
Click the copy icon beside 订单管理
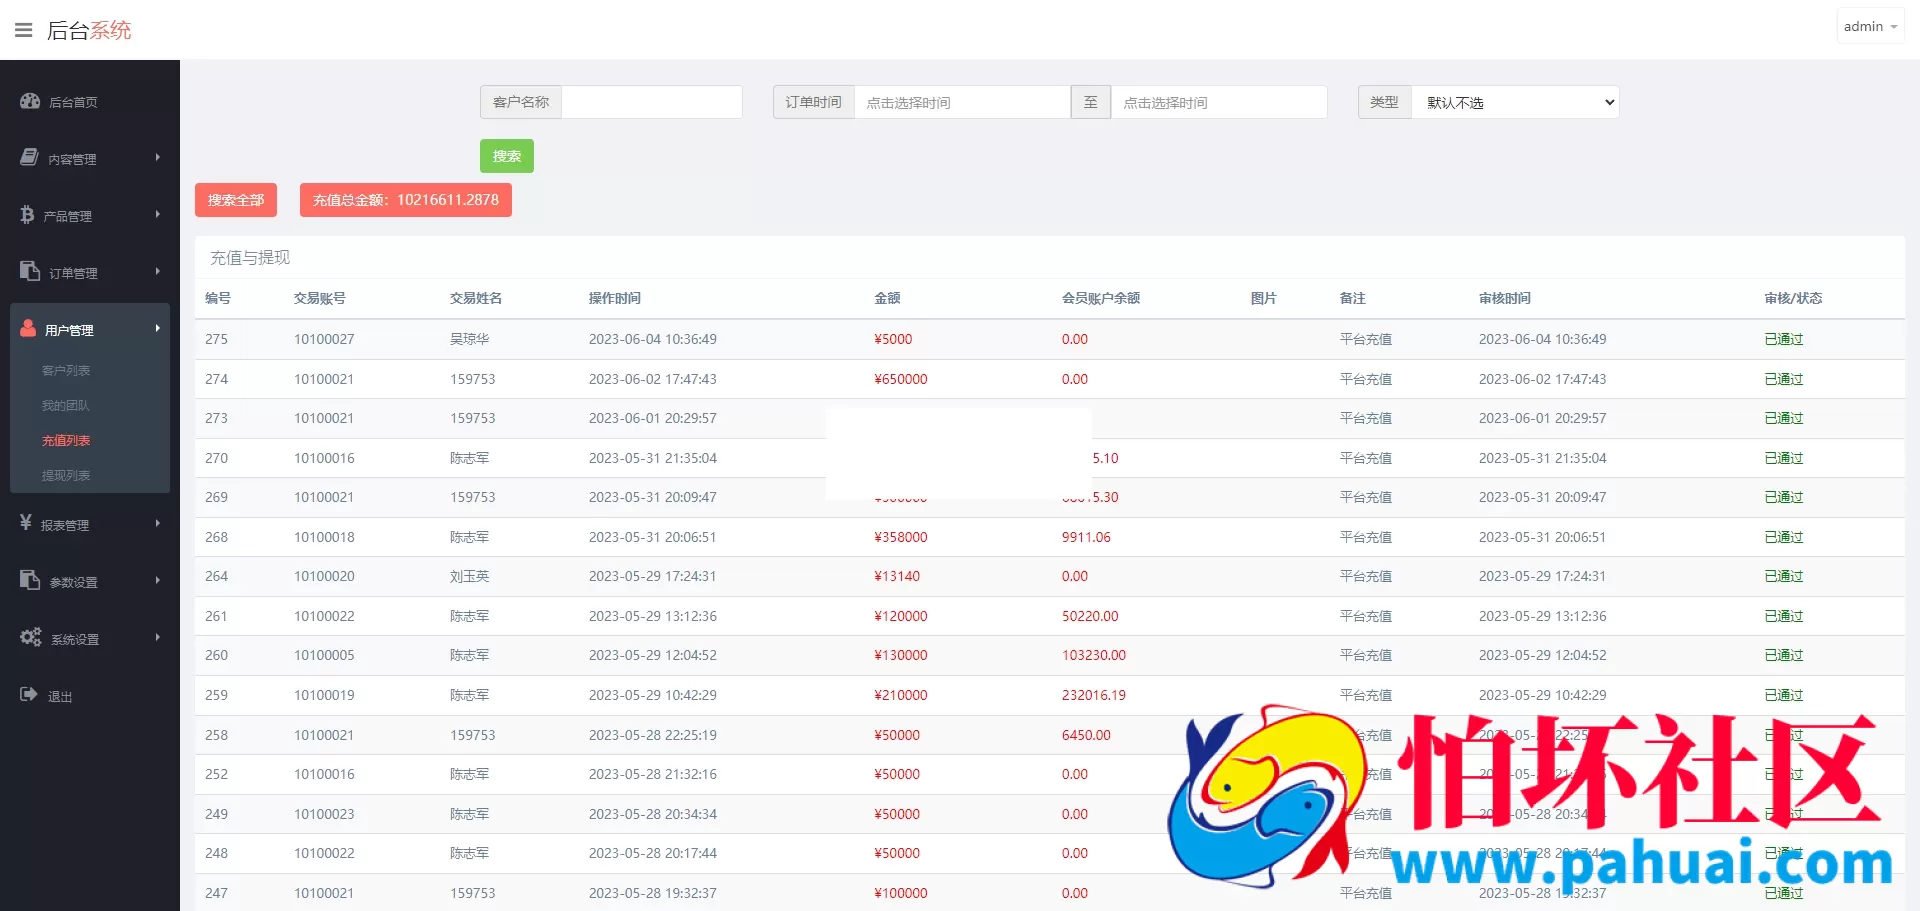point(30,272)
